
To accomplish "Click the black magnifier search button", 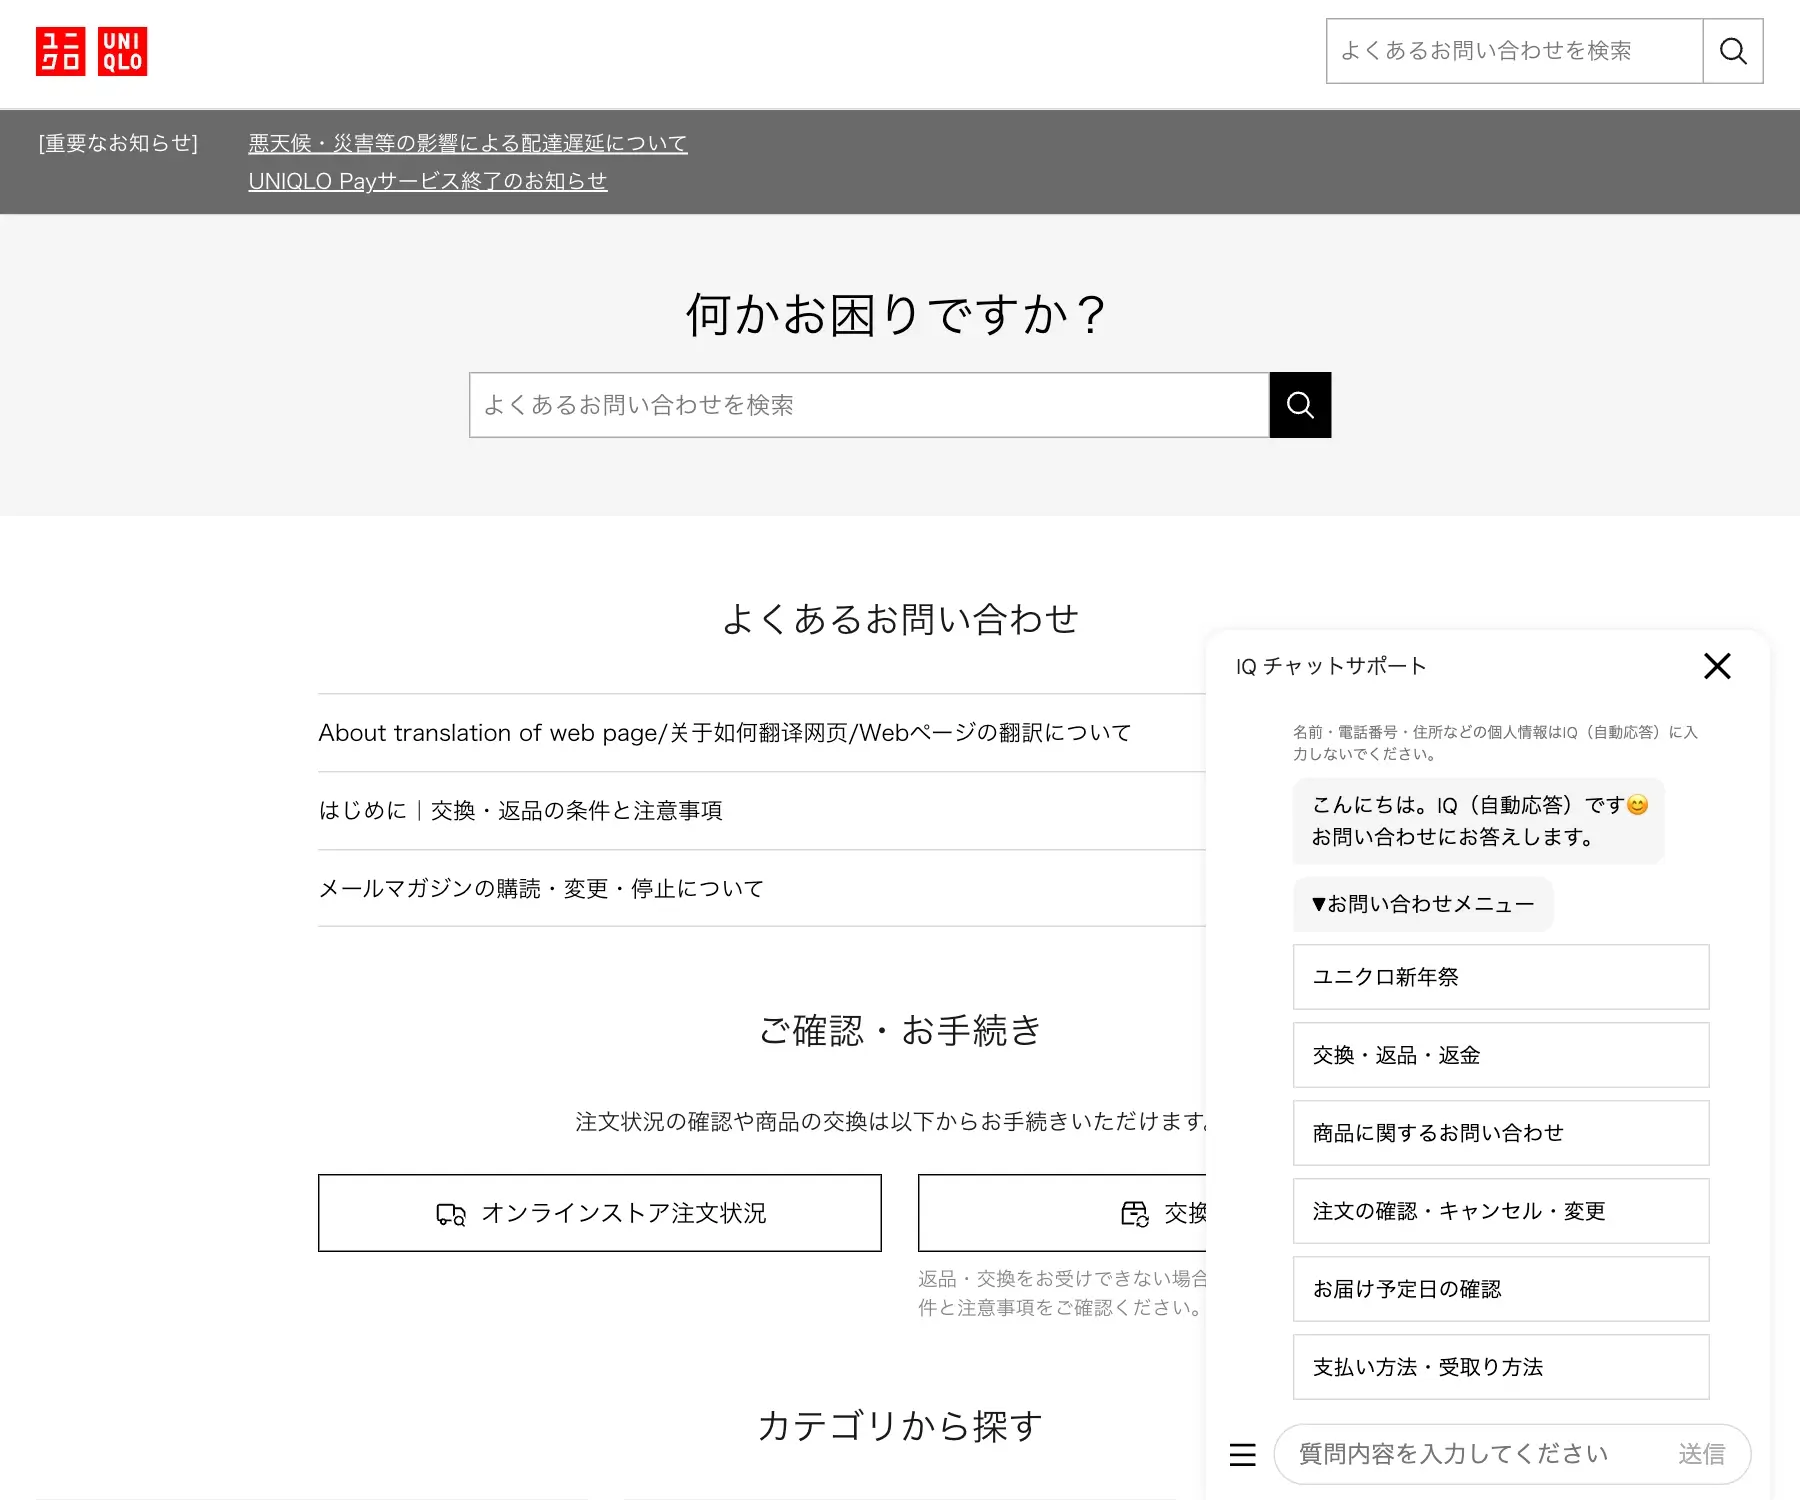I will coord(1300,404).
